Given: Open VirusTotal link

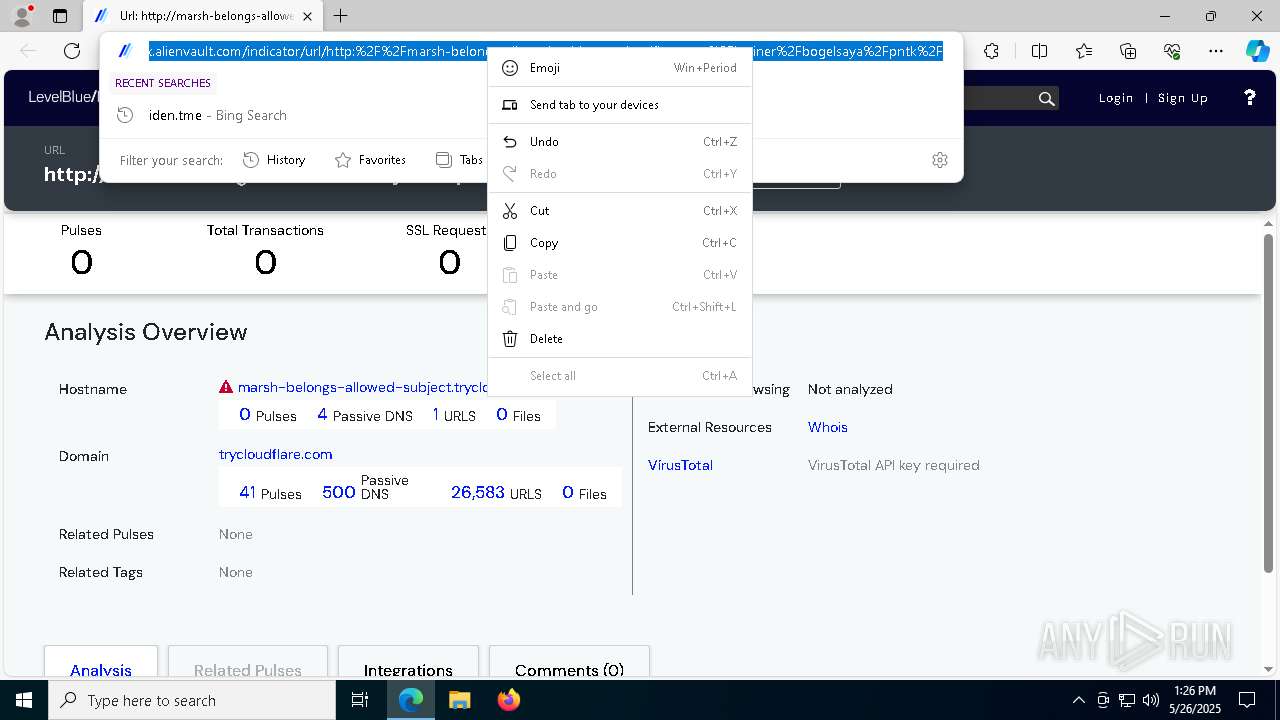Looking at the screenshot, I should 680,465.
